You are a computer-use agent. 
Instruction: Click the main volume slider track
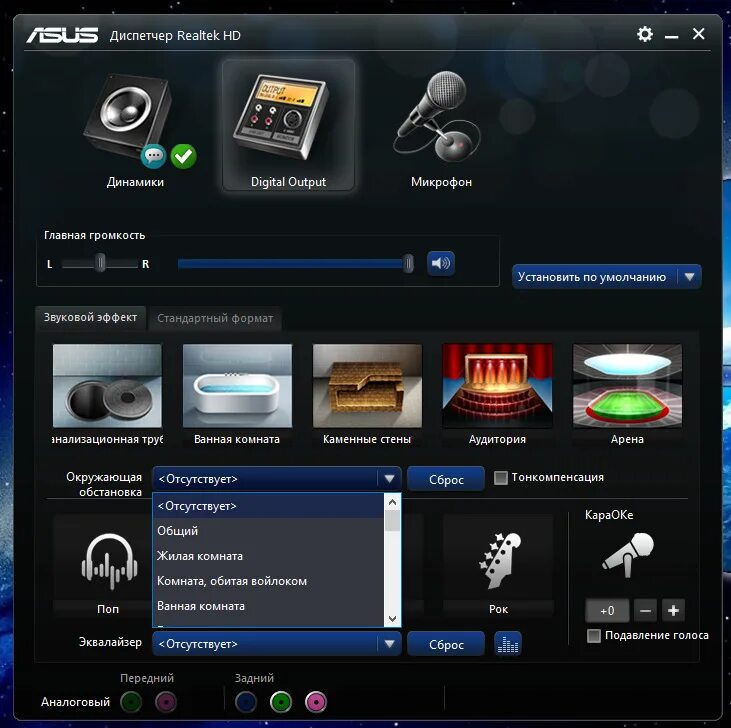pyautogui.click(x=295, y=264)
